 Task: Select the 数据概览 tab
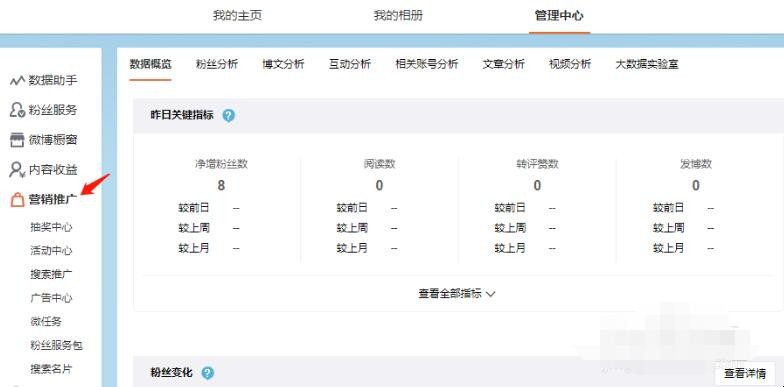pos(150,64)
